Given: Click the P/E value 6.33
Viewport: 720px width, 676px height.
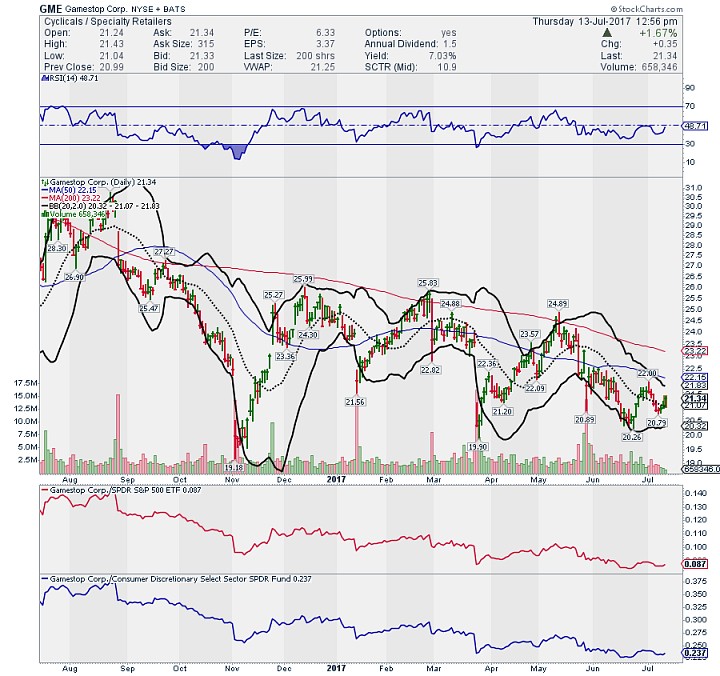Looking at the screenshot, I should click(x=325, y=33).
